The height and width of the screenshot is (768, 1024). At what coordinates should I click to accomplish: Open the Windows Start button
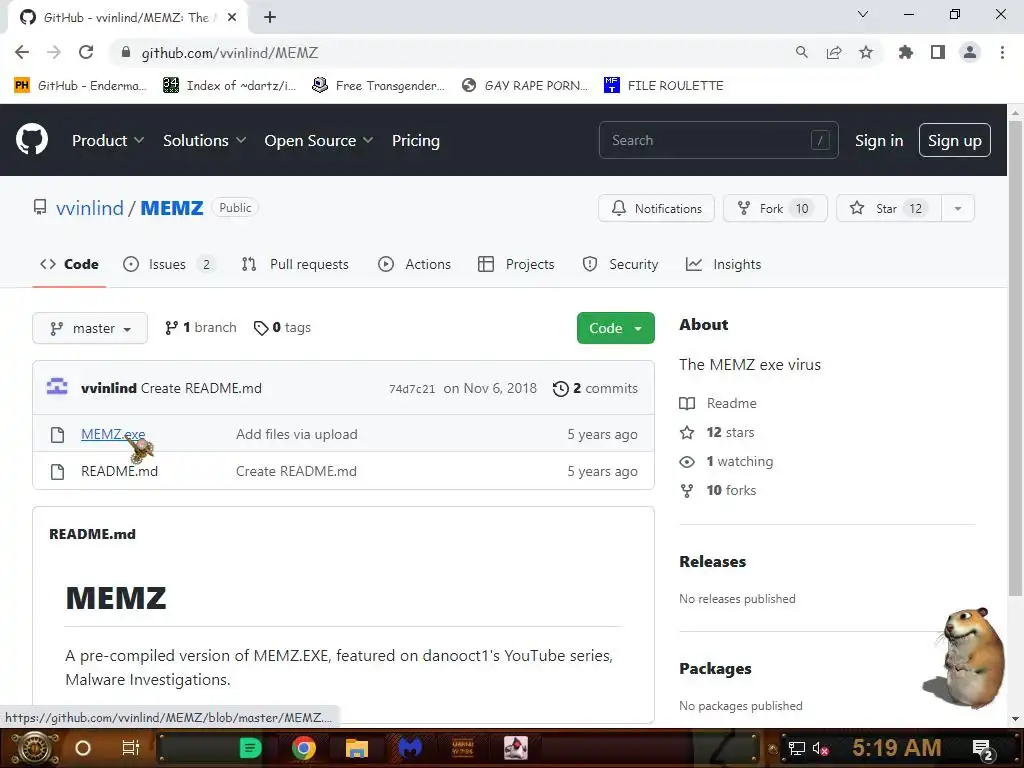(35, 748)
